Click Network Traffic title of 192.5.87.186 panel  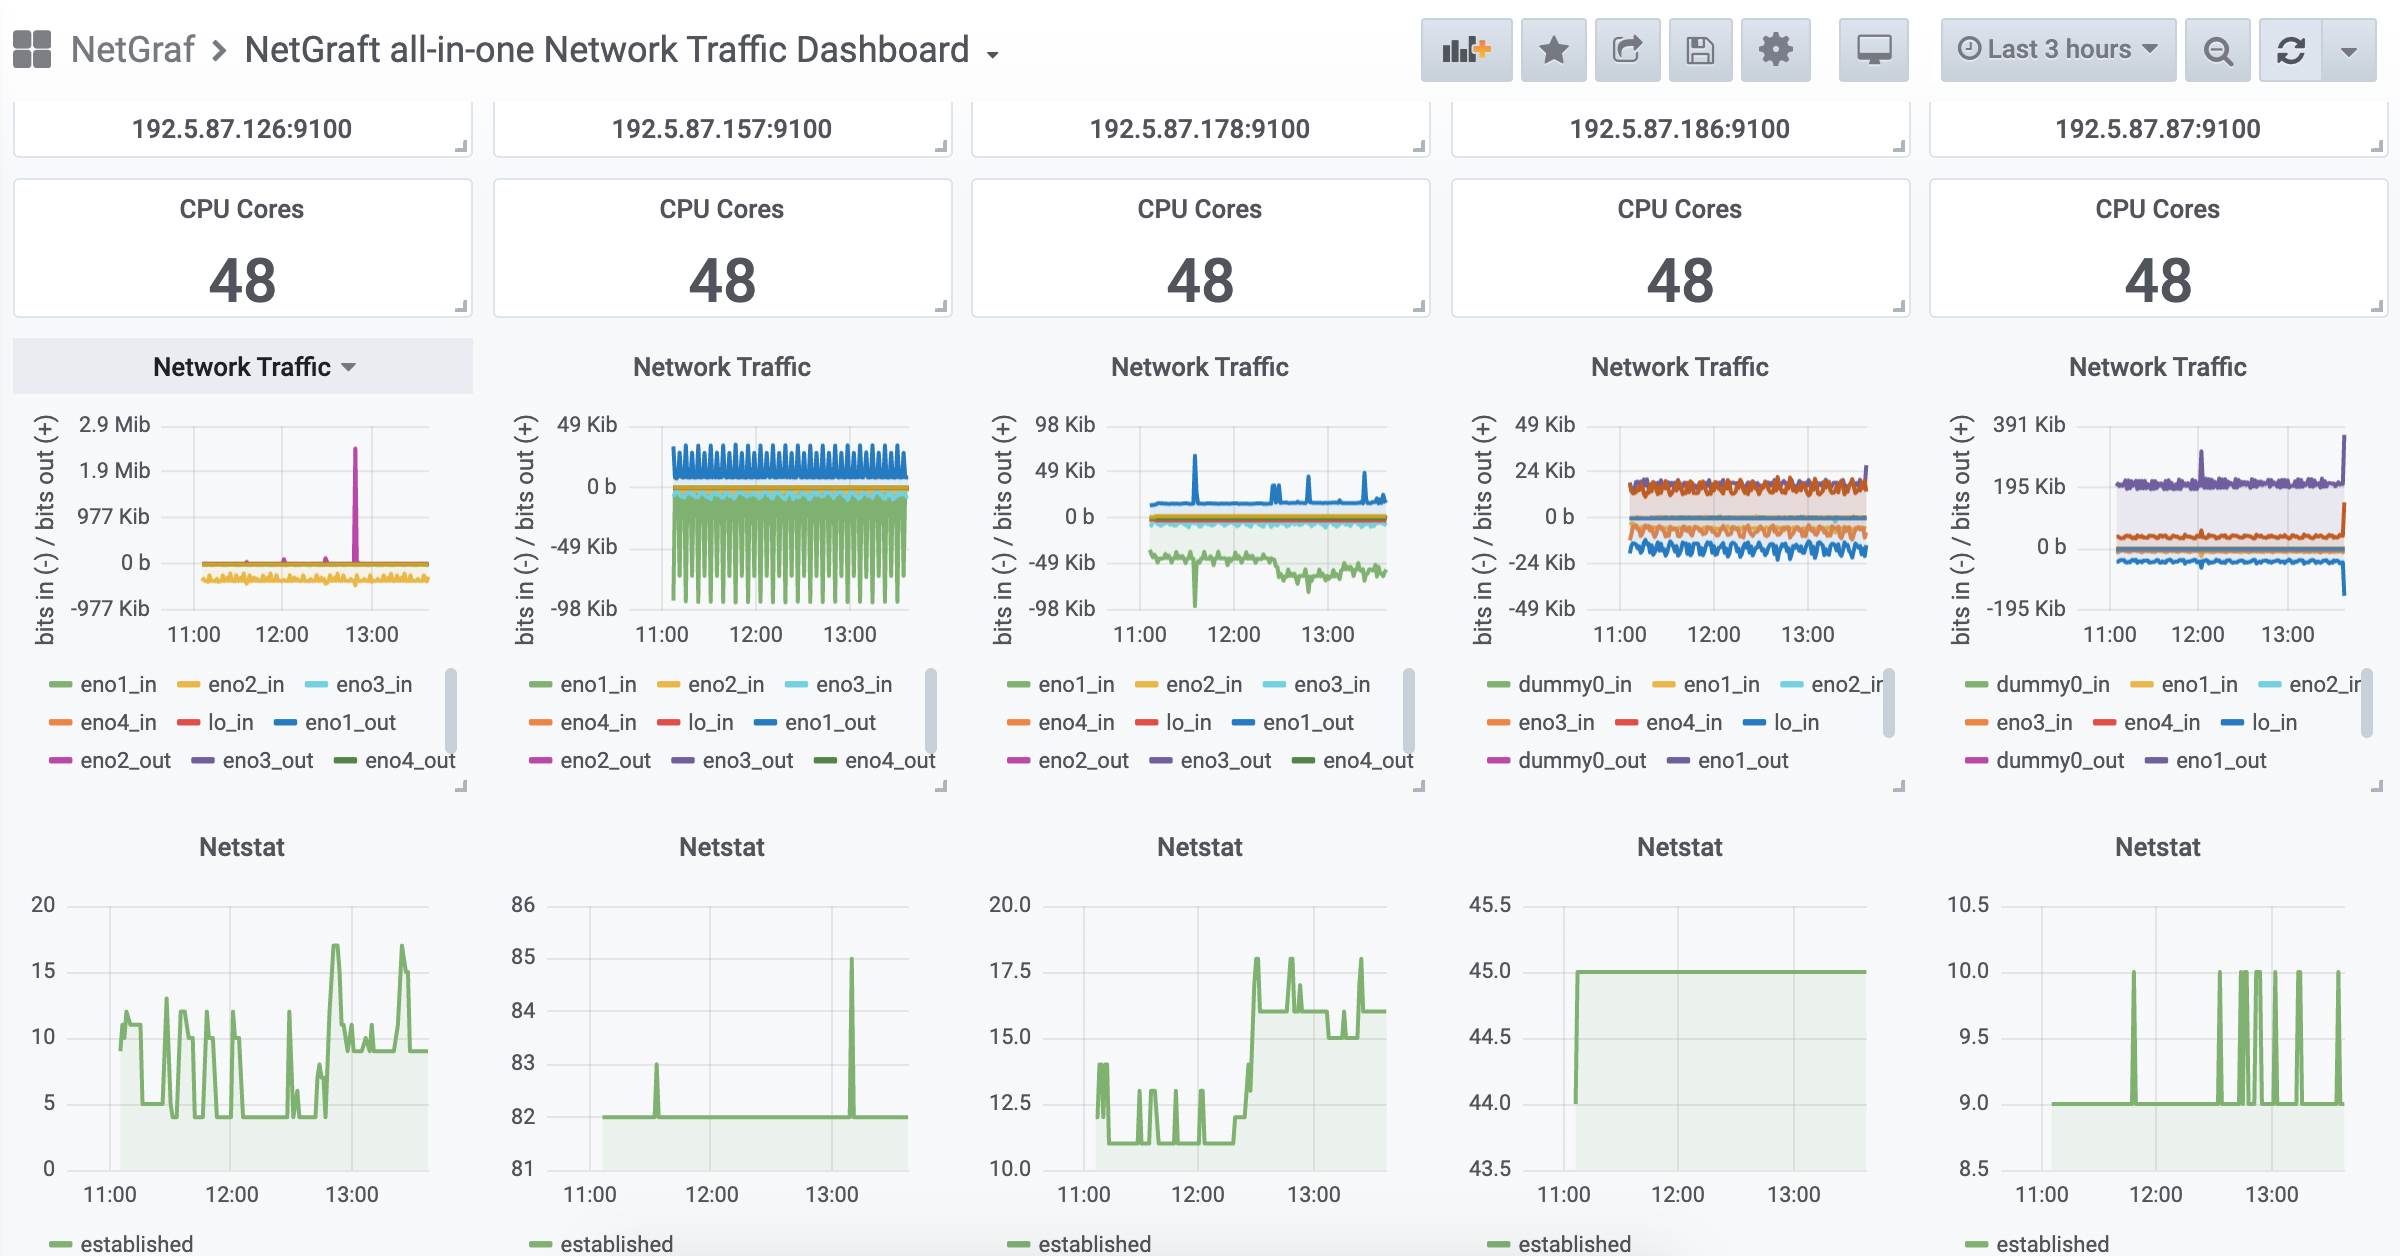coord(1680,367)
